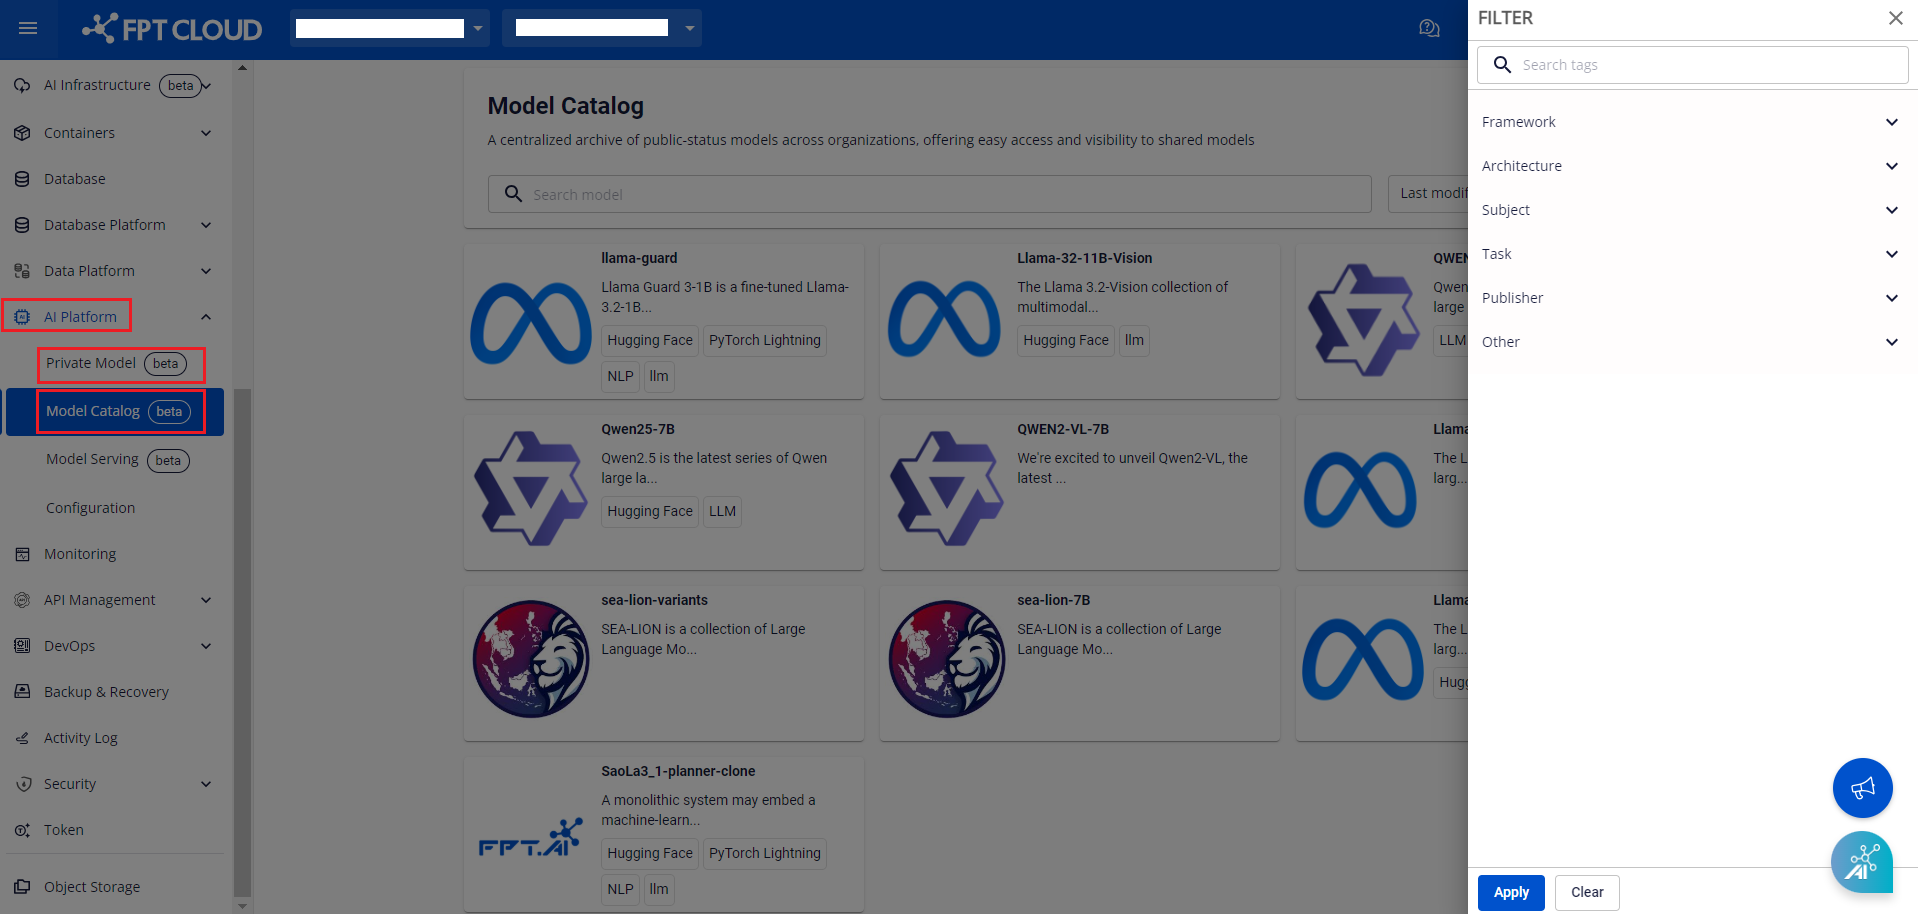Image resolution: width=1918 pixels, height=914 pixels.
Task: Click the Database sidebar icon
Action: pyautogui.click(x=22, y=179)
